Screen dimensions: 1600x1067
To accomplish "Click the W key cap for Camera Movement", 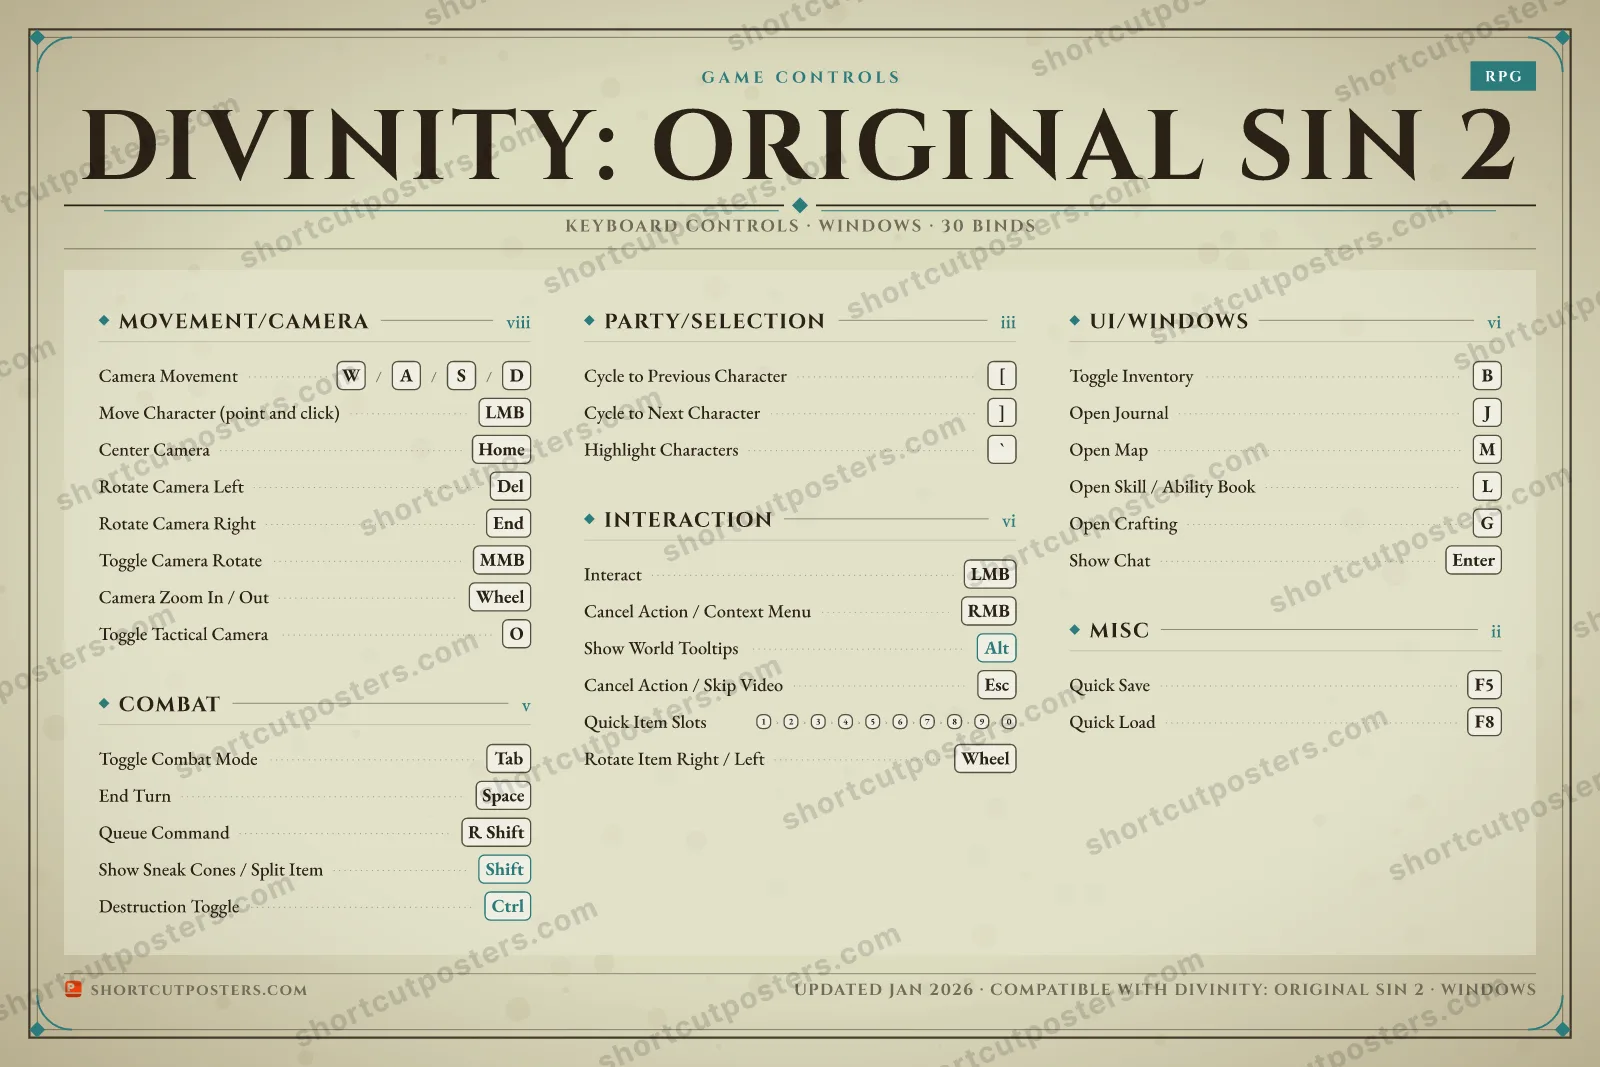I will coord(351,376).
